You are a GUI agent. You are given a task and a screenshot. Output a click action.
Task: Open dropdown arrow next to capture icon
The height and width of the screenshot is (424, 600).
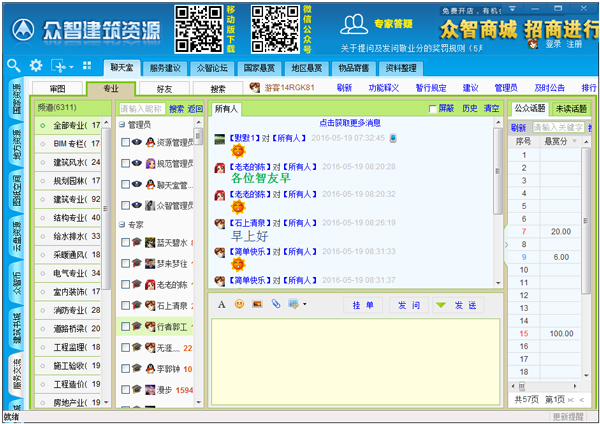click(72, 67)
